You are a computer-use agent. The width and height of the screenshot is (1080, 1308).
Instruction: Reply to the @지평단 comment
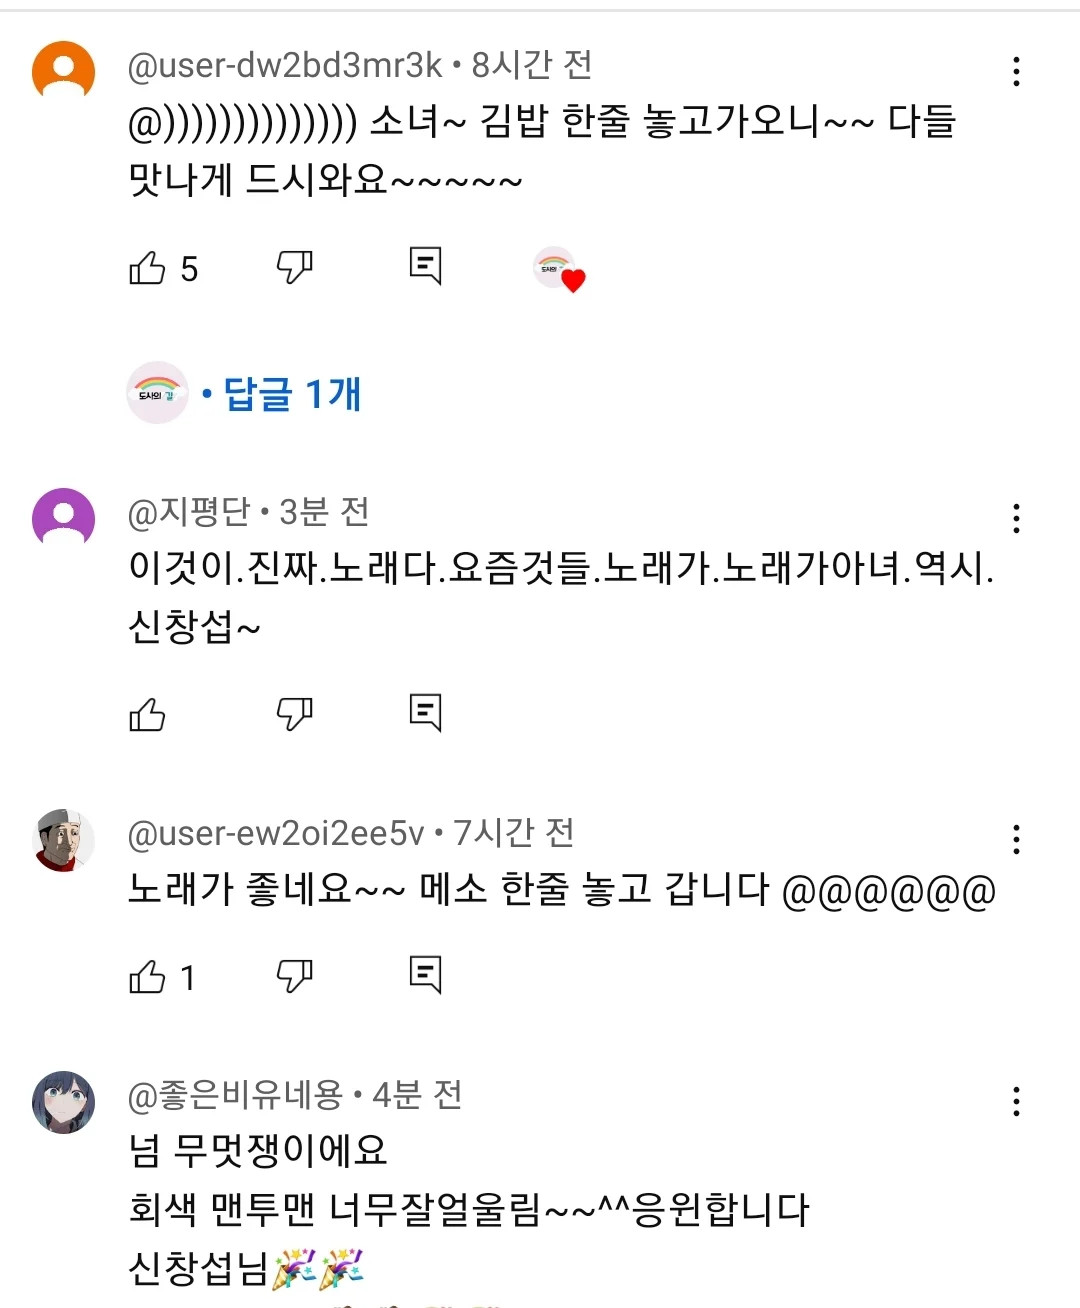425,713
